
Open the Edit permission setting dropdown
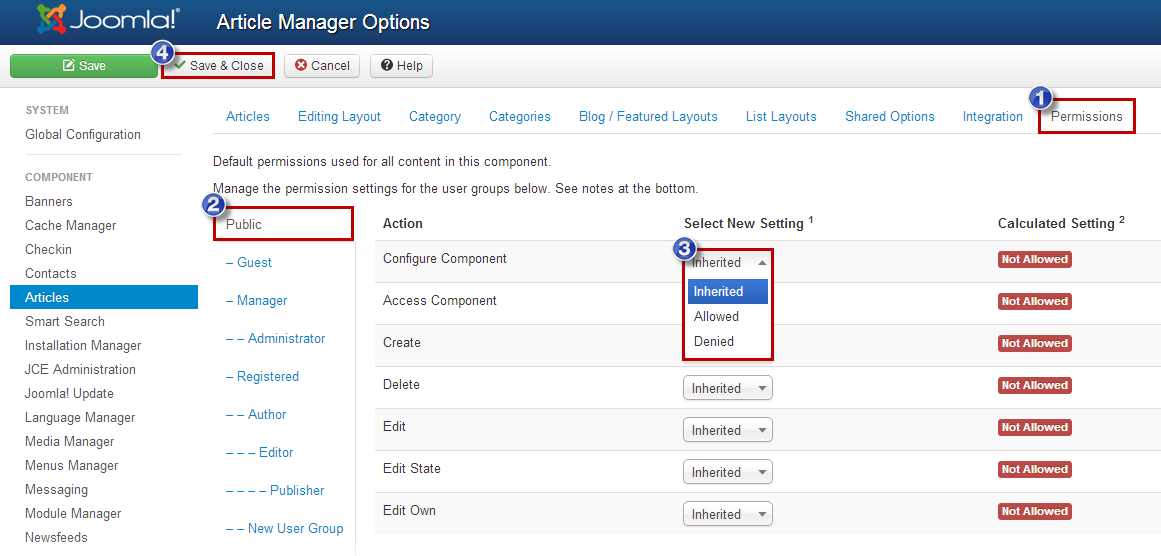728,430
